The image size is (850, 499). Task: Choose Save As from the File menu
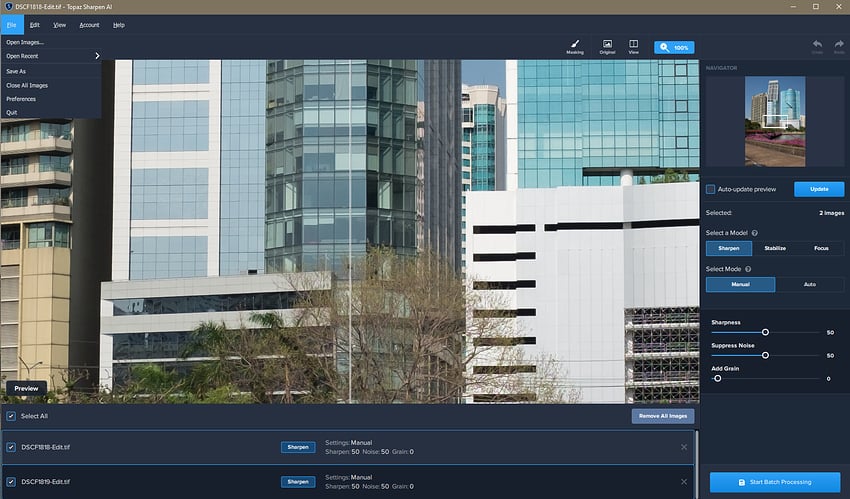point(16,72)
